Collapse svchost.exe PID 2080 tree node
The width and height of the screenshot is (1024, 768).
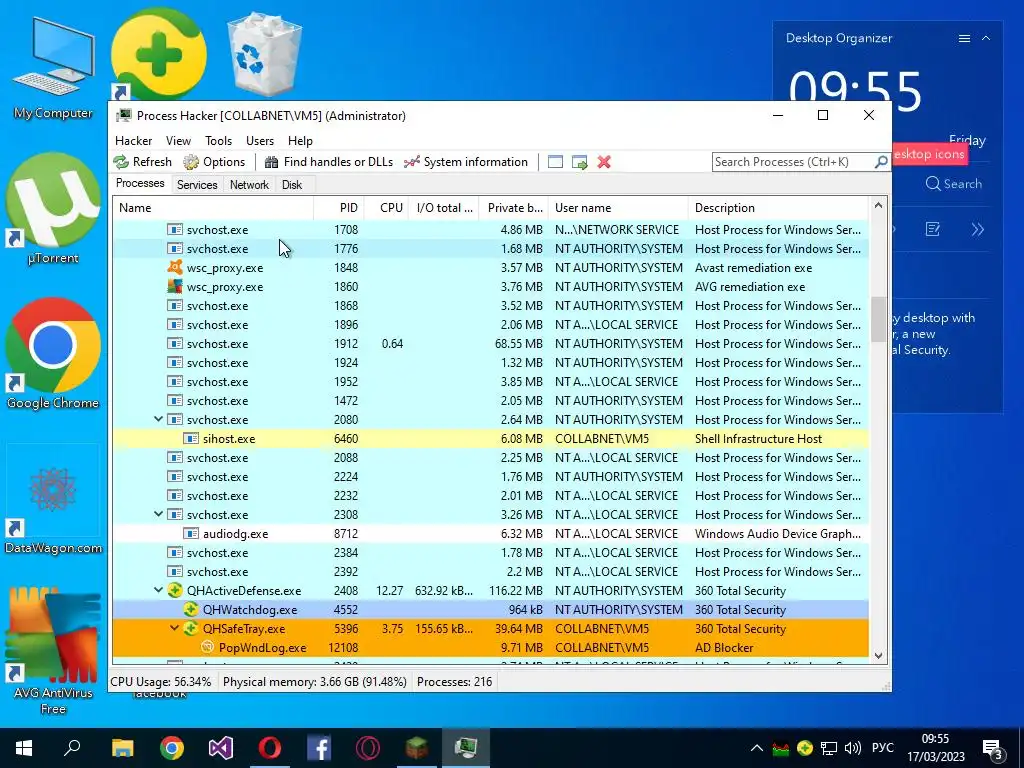158,419
